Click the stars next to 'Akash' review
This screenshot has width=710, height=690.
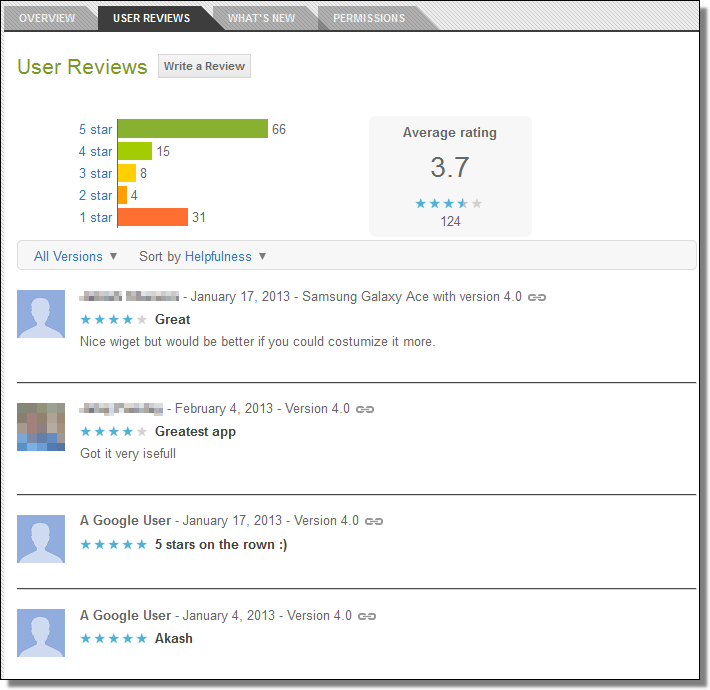coord(114,638)
